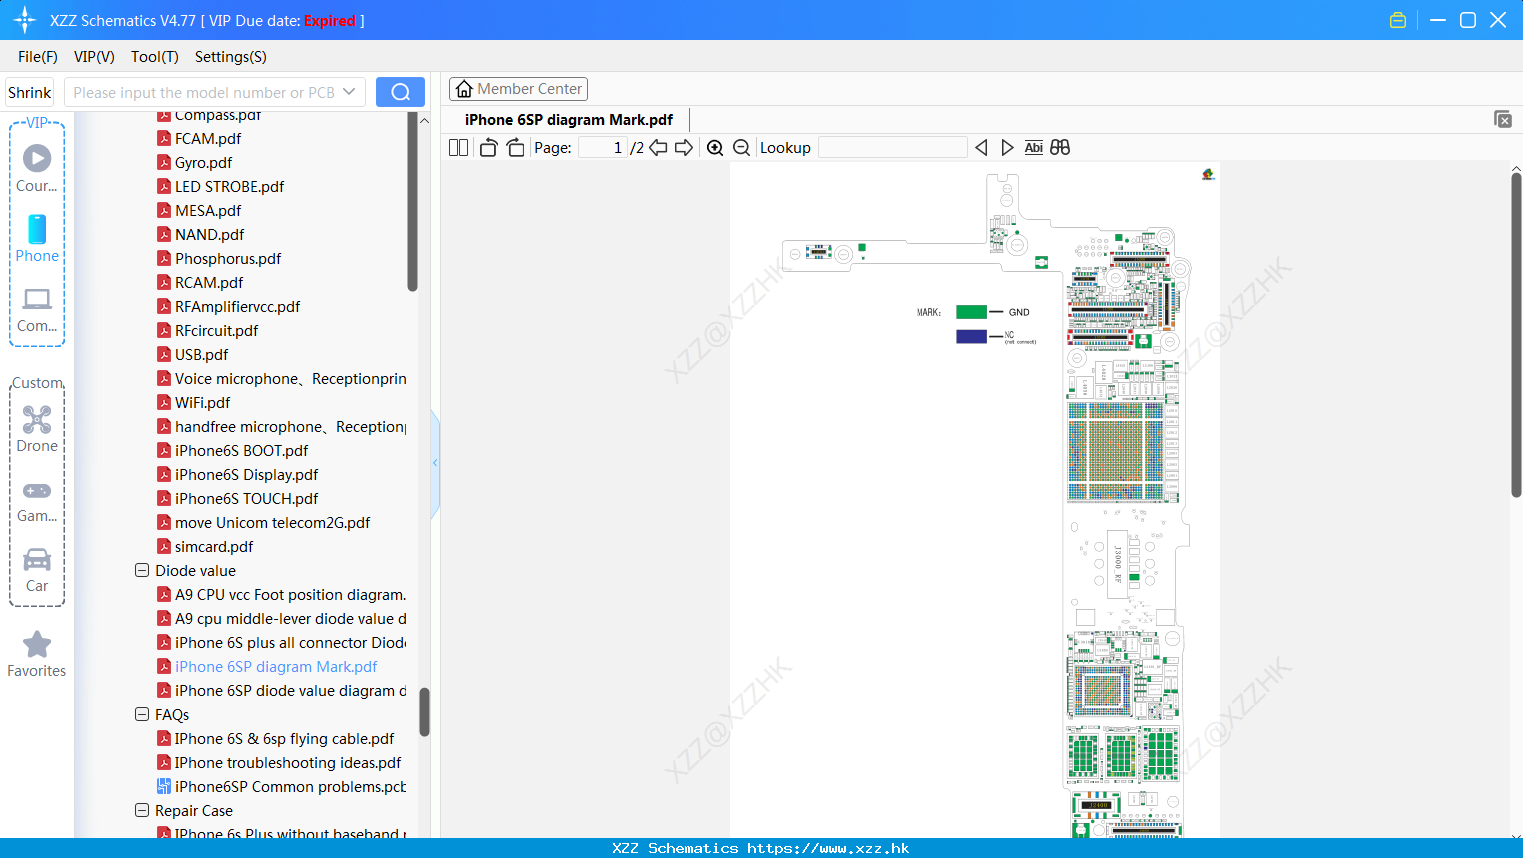The image size is (1523, 858).
Task: Click the Lookup text field
Action: click(x=893, y=148)
